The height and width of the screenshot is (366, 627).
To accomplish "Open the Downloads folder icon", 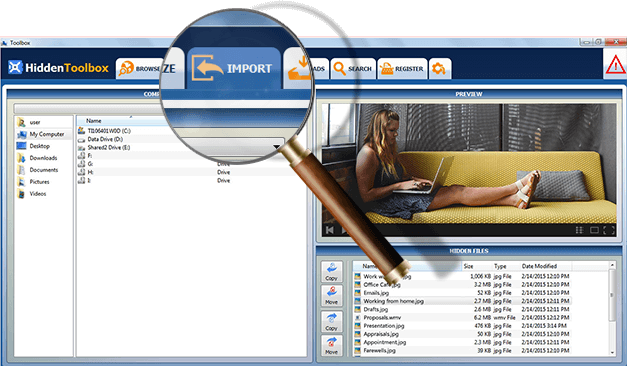I will coord(21,158).
